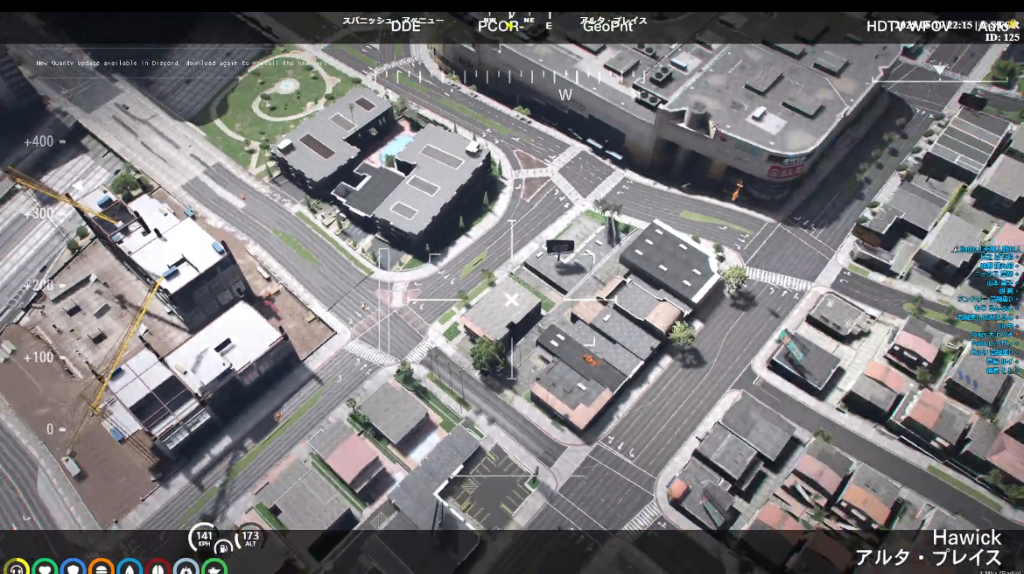Click the green heart health icon
This screenshot has width=1024, height=574.
pos(45,568)
